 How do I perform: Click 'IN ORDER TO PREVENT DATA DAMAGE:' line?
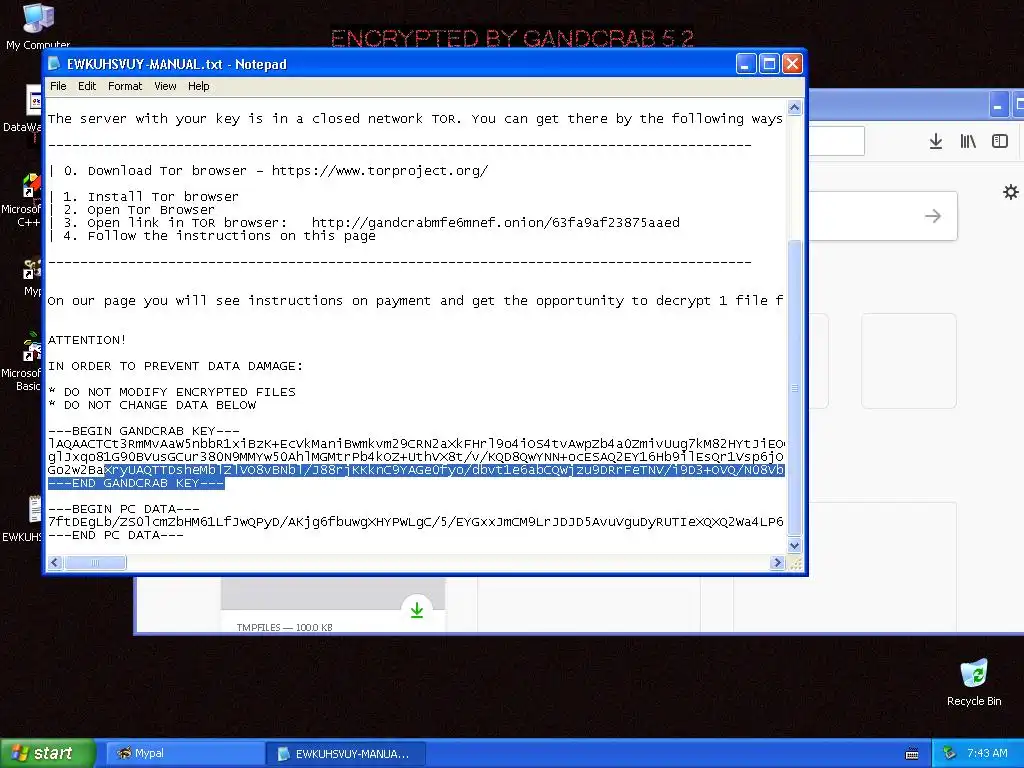pos(176,366)
